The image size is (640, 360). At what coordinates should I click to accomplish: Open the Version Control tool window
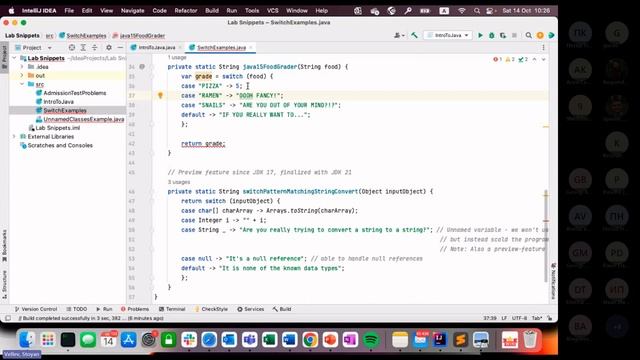coord(36,309)
